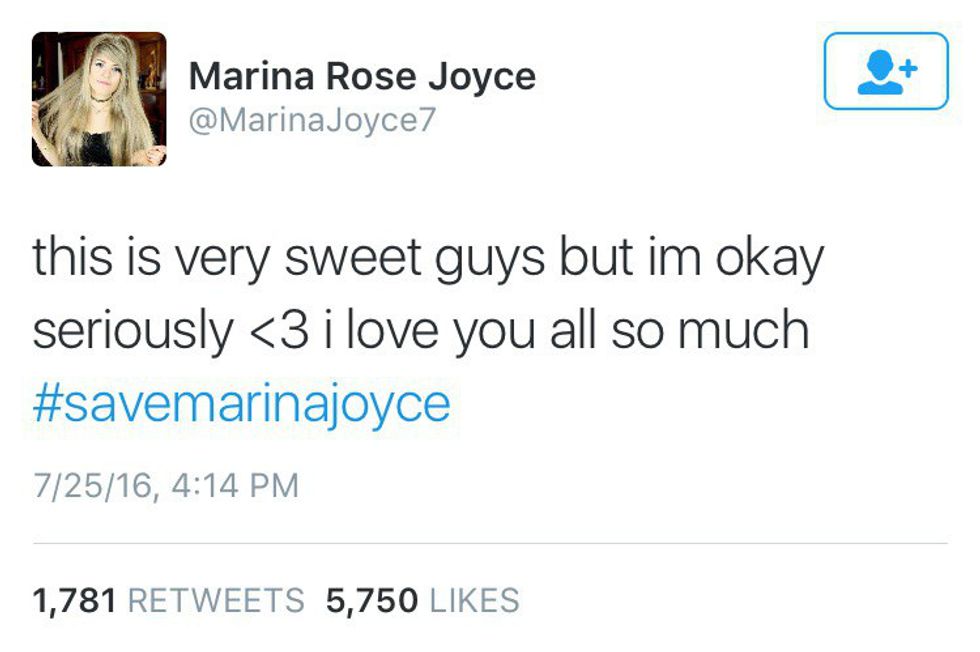
Task: Click the 1,781 retweet count number
Action: [x=76, y=600]
